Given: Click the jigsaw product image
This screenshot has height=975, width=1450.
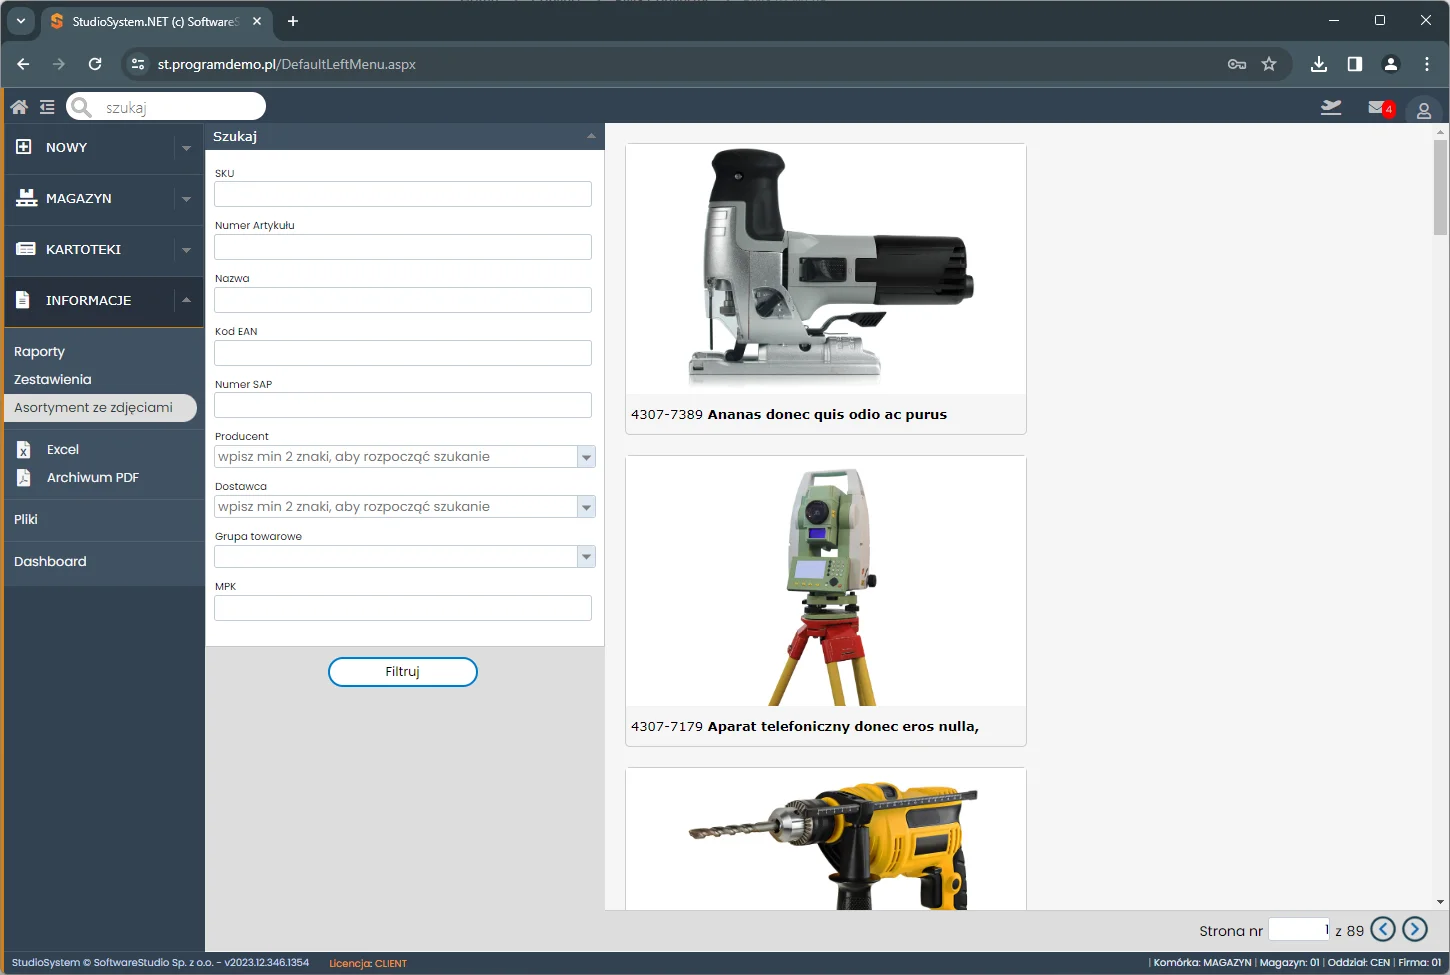Looking at the screenshot, I should pos(826,268).
